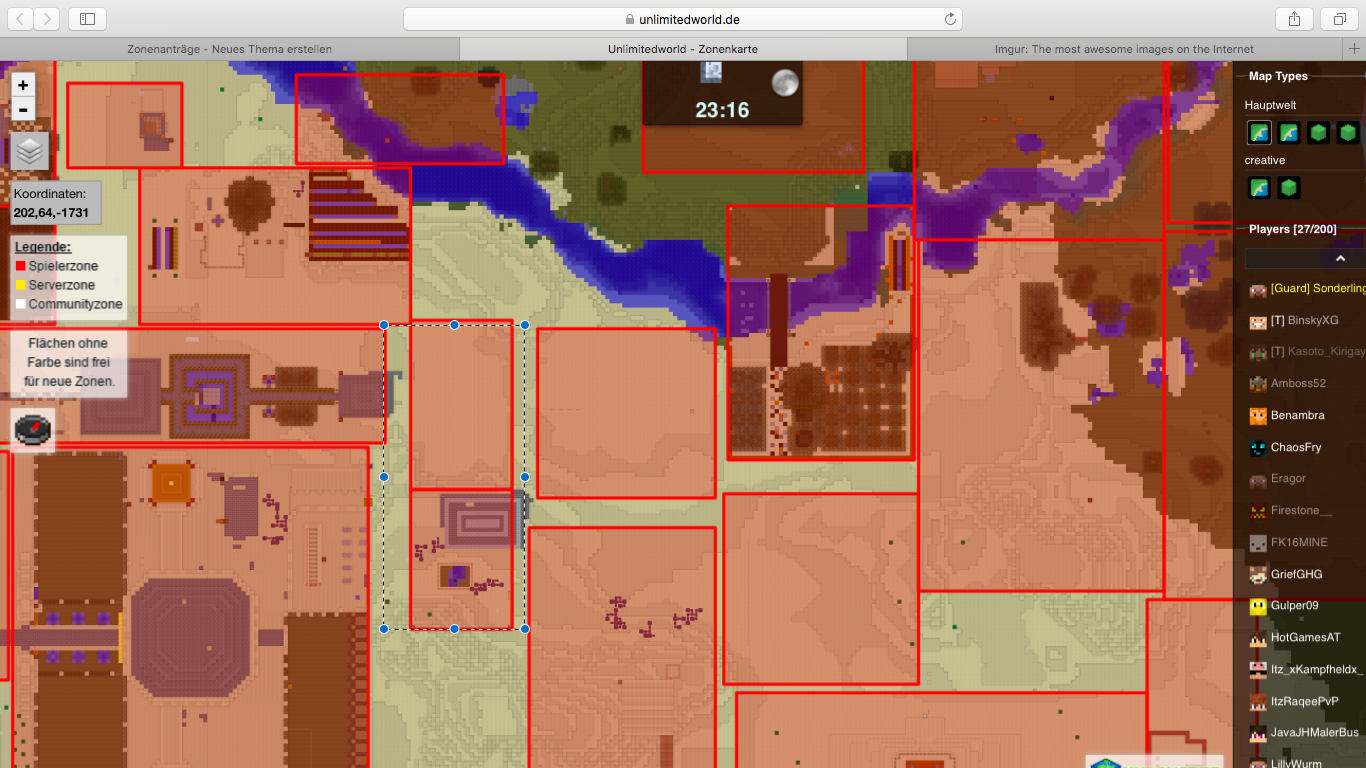The height and width of the screenshot is (768, 1366).
Task: Click the compass icon
Action: pyautogui.click(x=33, y=429)
